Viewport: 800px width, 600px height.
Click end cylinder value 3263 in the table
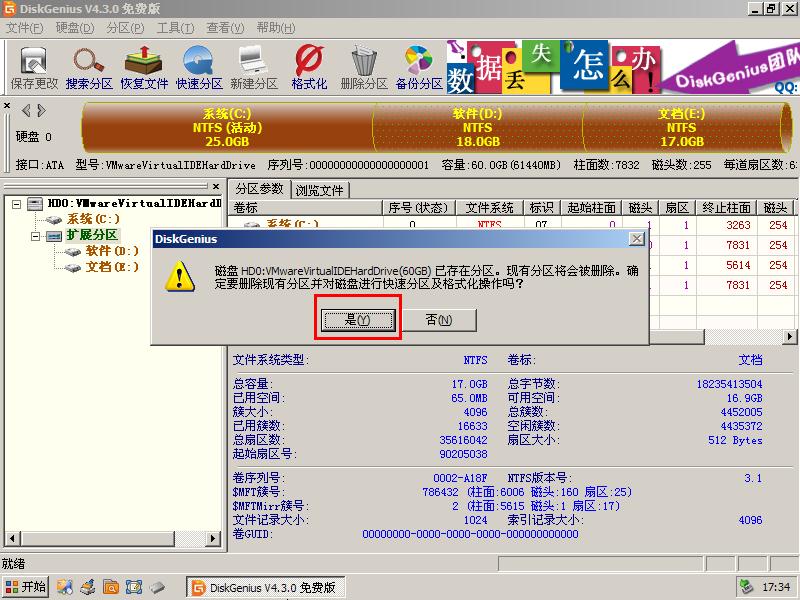coord(738,225)
